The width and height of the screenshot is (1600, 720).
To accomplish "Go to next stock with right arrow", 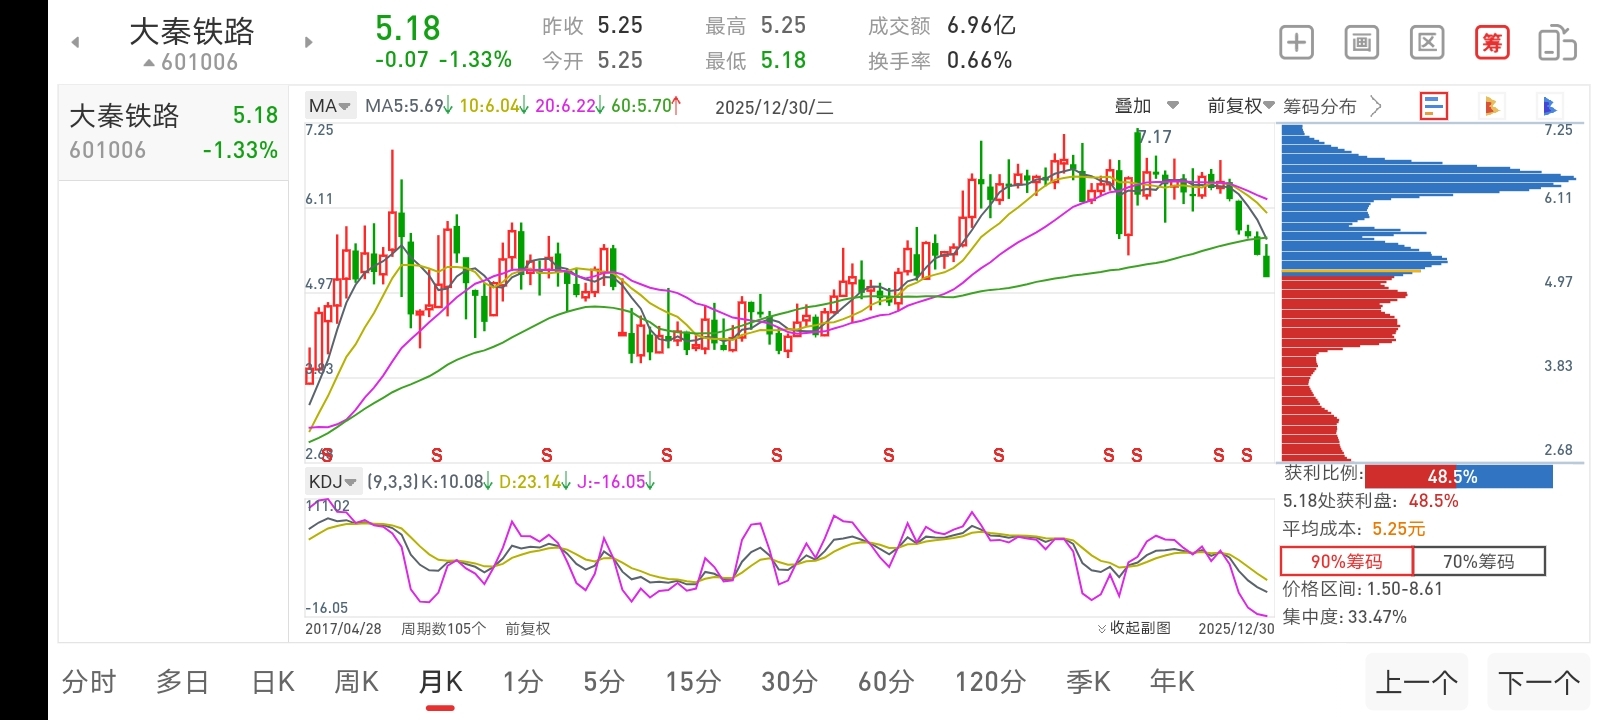I will click(308, 42).
